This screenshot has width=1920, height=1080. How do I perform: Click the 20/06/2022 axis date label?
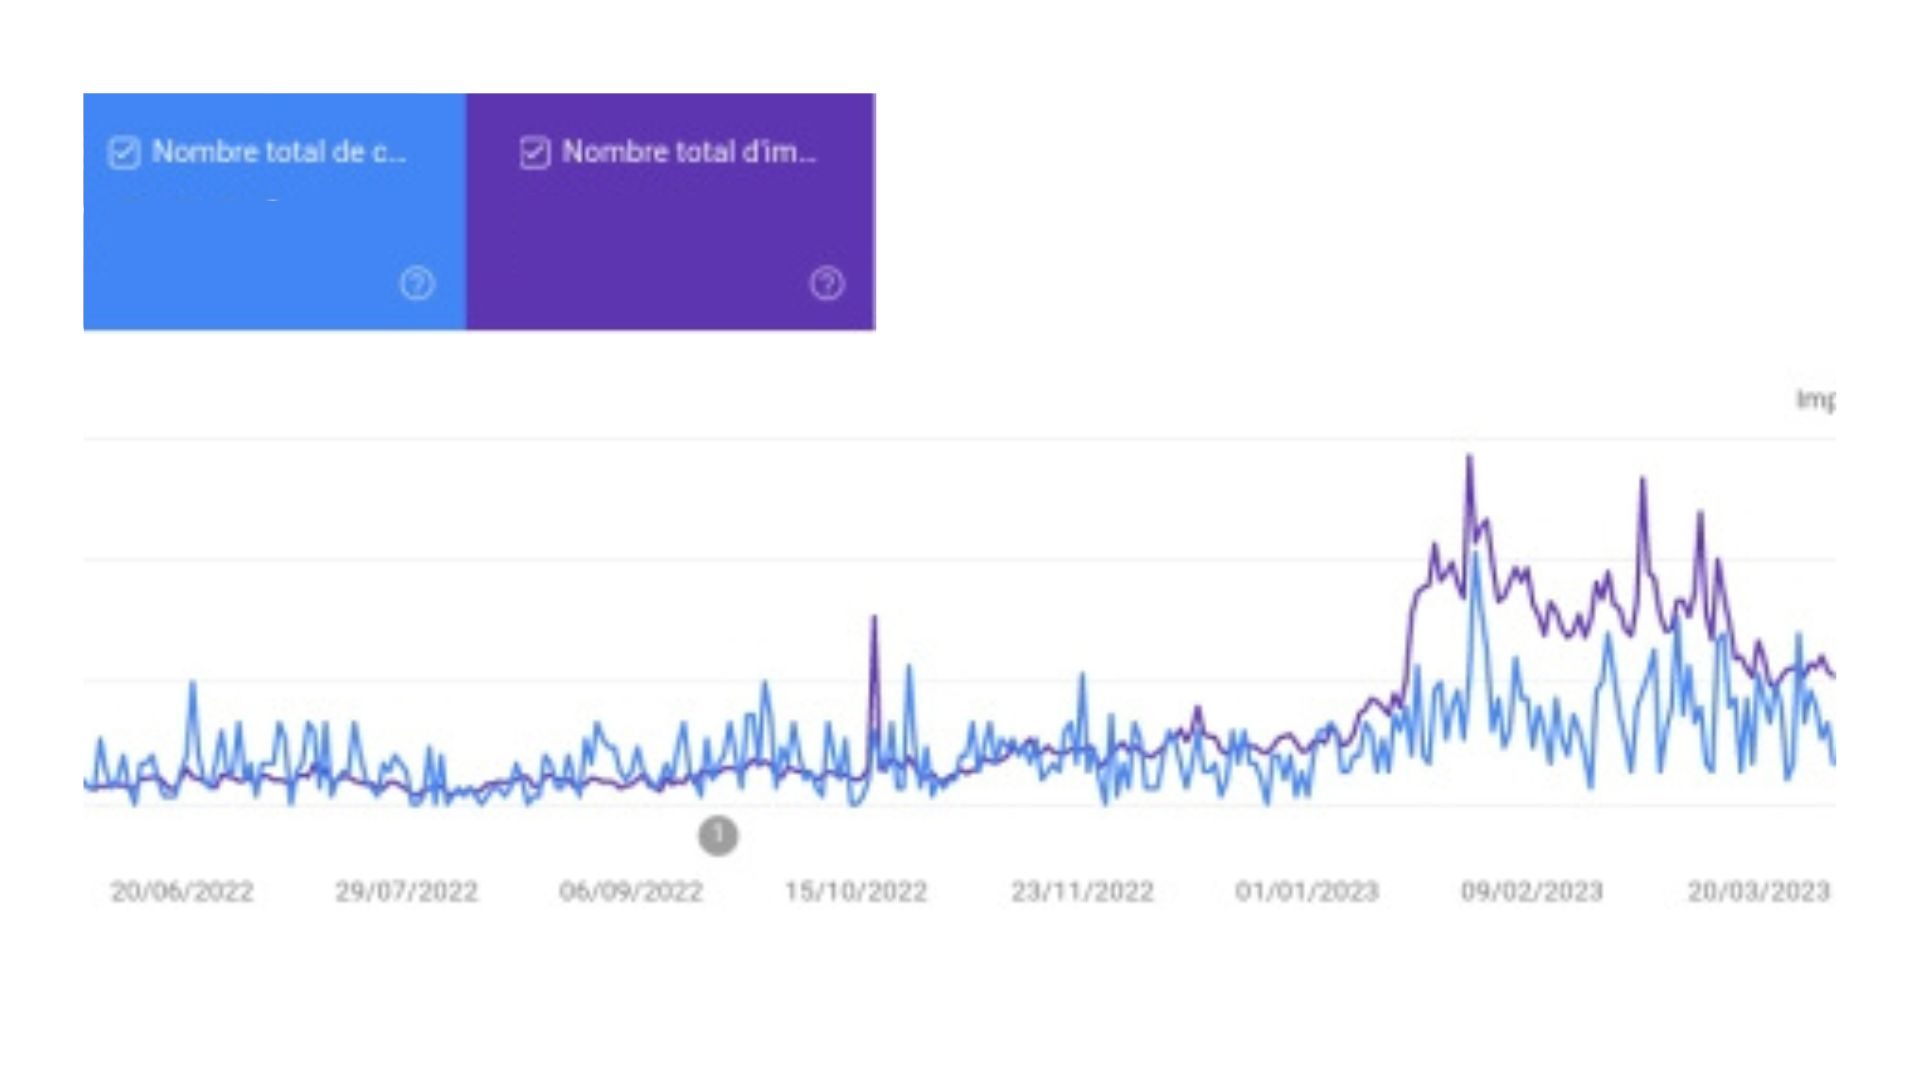pyautogui.click(x=182, y=891)
